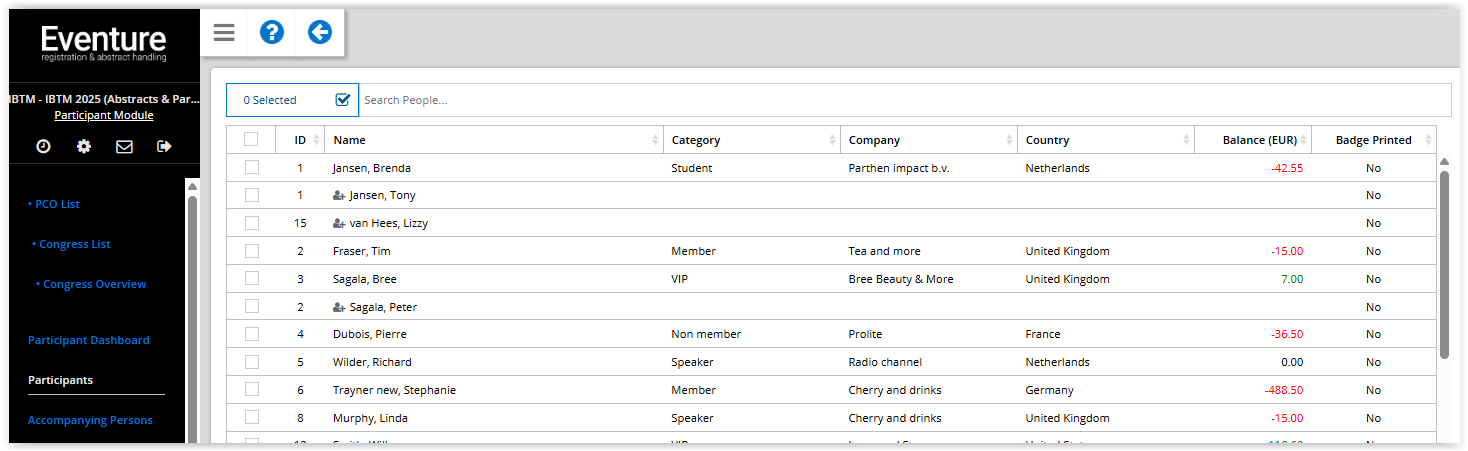Image resolution: width=1468 pixels, height=451 pixels.
Task: Click the Search People input field
Action: pos(900,100)
